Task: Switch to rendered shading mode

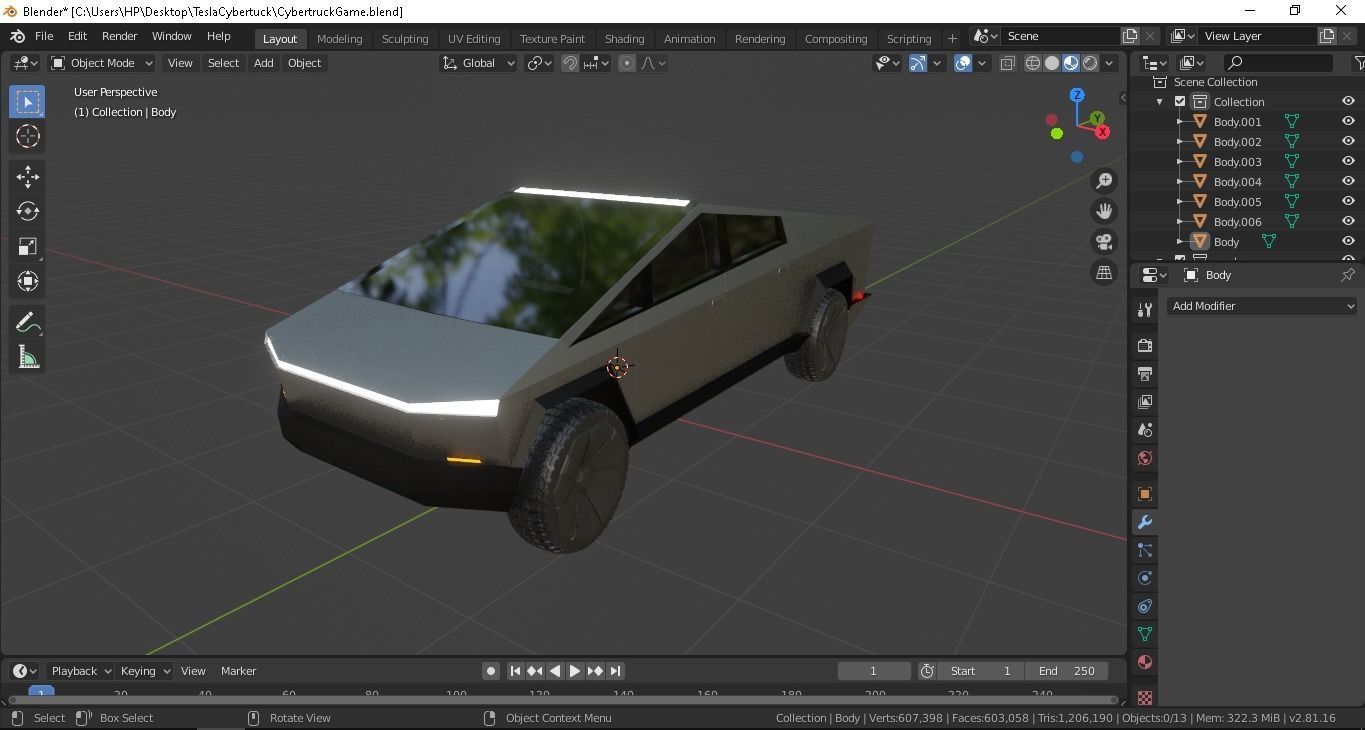Action: point(1090,63)
